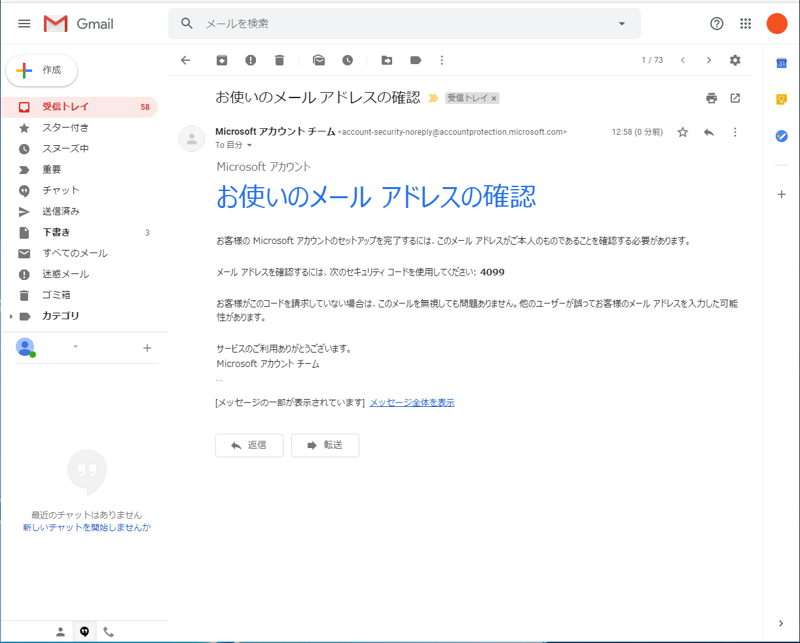Go to newer message arrow
Screen dimensions: 800x643
683,60
